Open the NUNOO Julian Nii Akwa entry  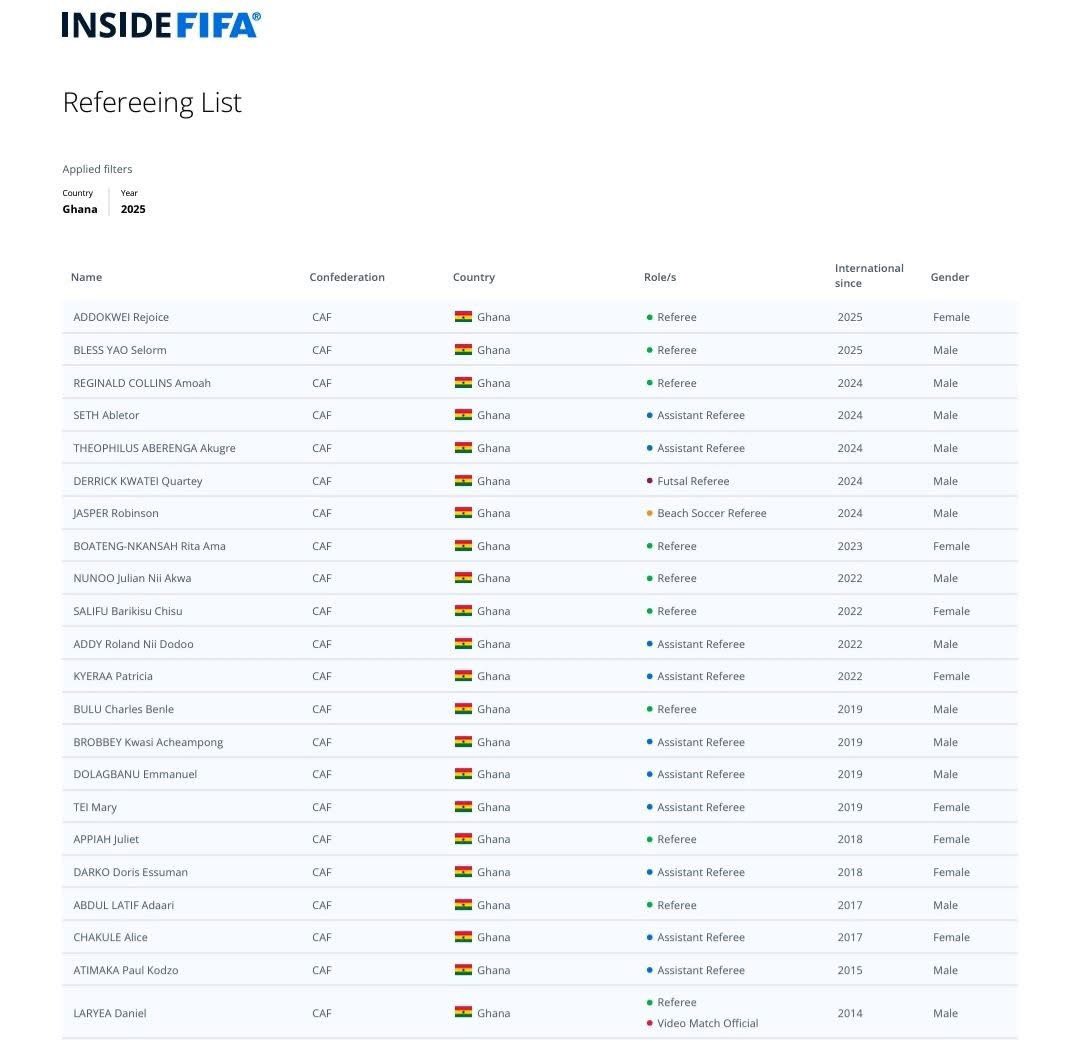[x=539, y=579]
